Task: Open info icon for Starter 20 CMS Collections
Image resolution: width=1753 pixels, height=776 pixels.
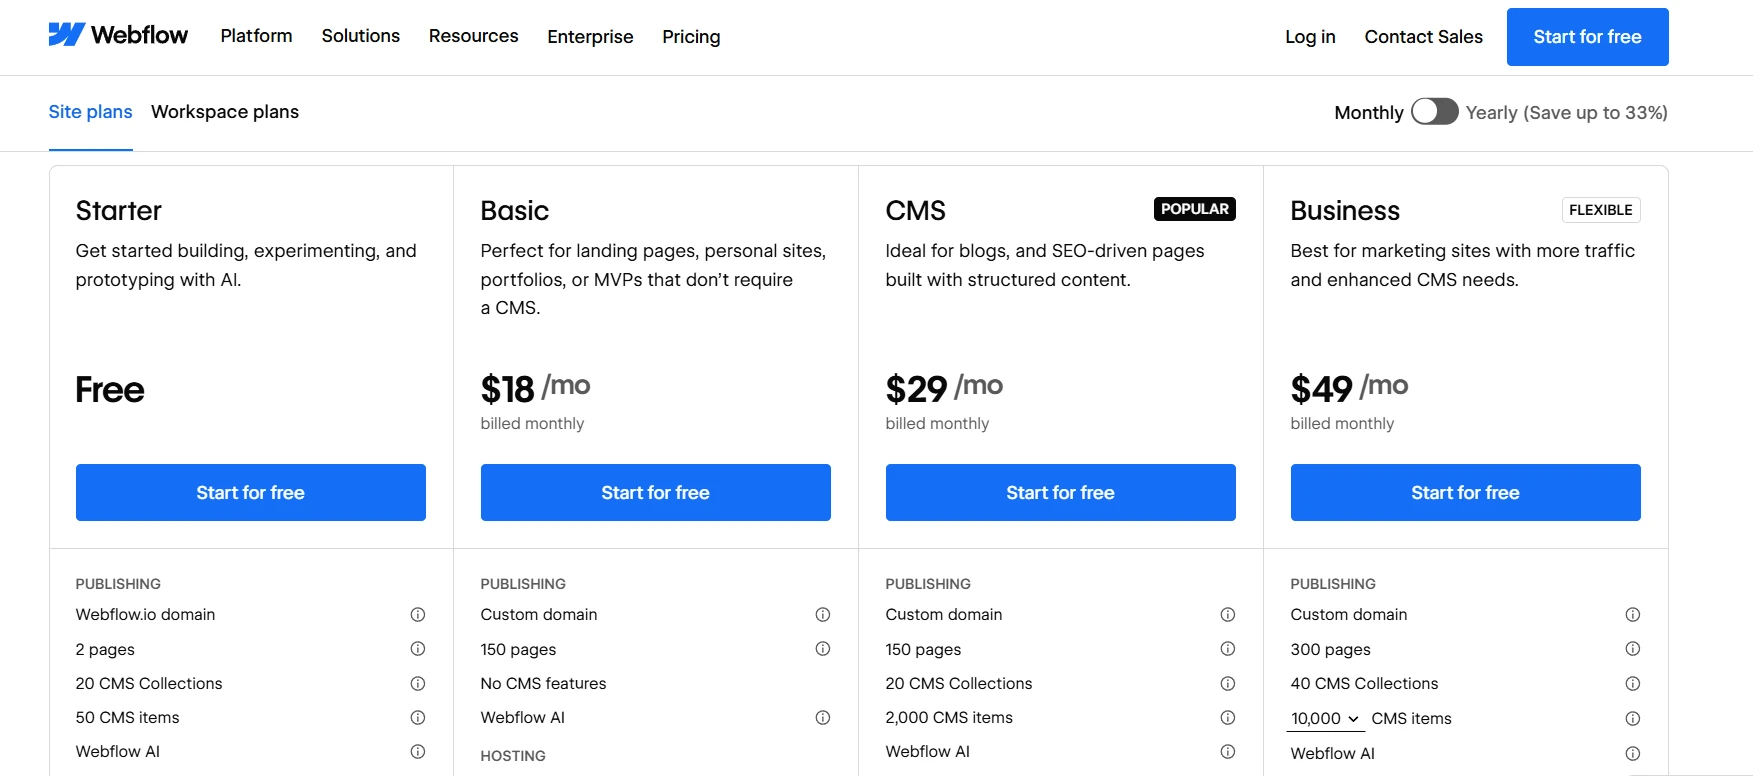Action: [418, 683]
